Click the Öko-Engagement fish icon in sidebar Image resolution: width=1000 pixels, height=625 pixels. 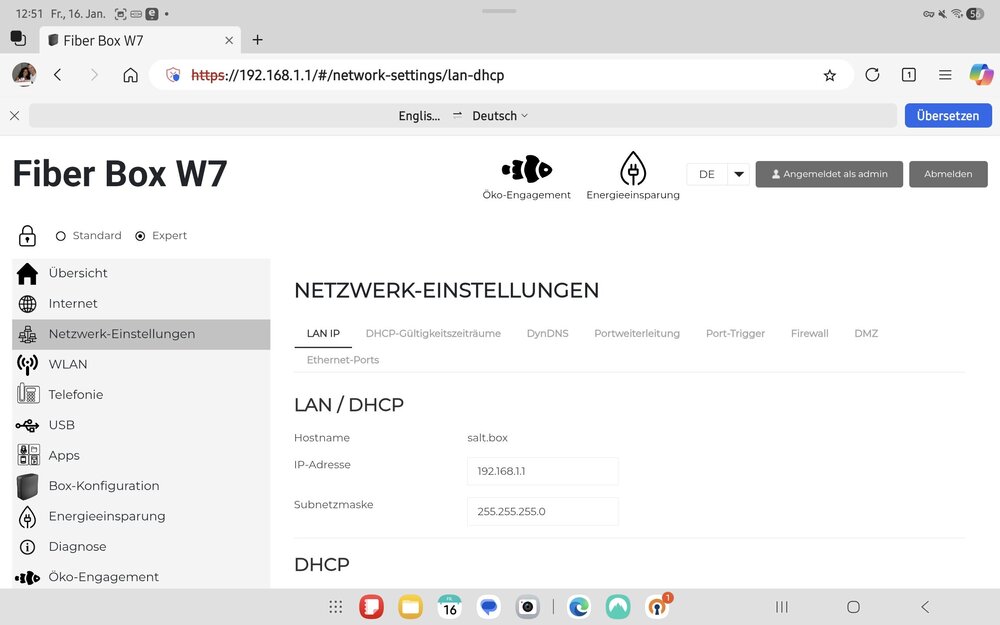click(x=27, y=577)
